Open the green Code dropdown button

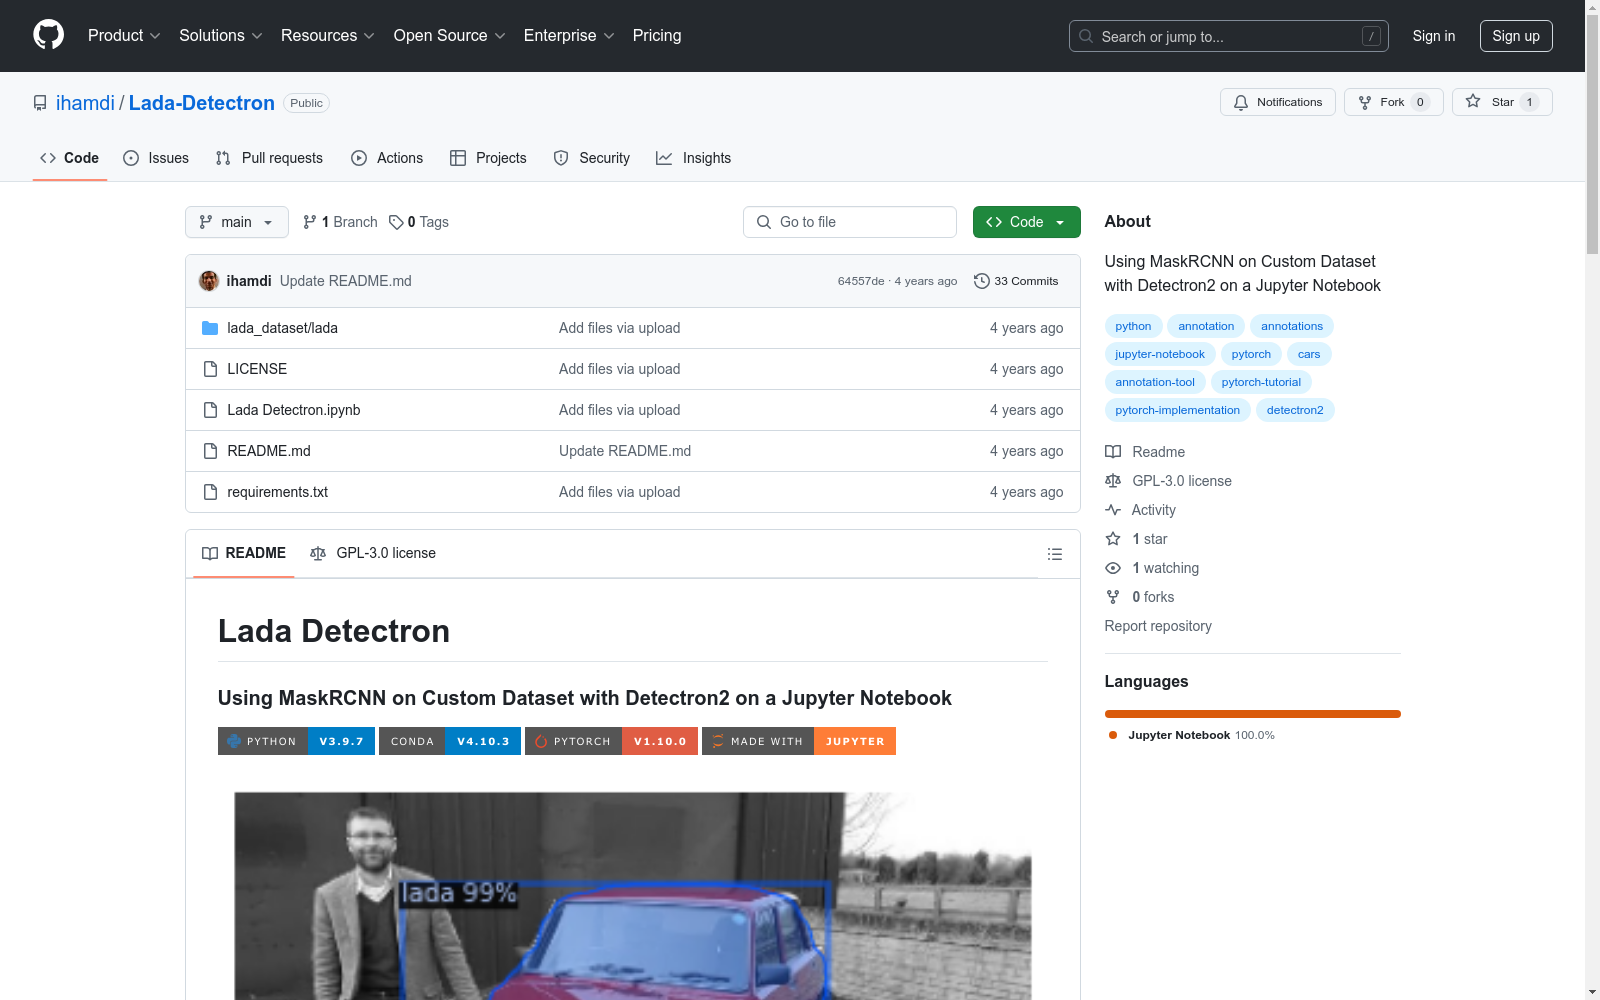pos(1027,222)
